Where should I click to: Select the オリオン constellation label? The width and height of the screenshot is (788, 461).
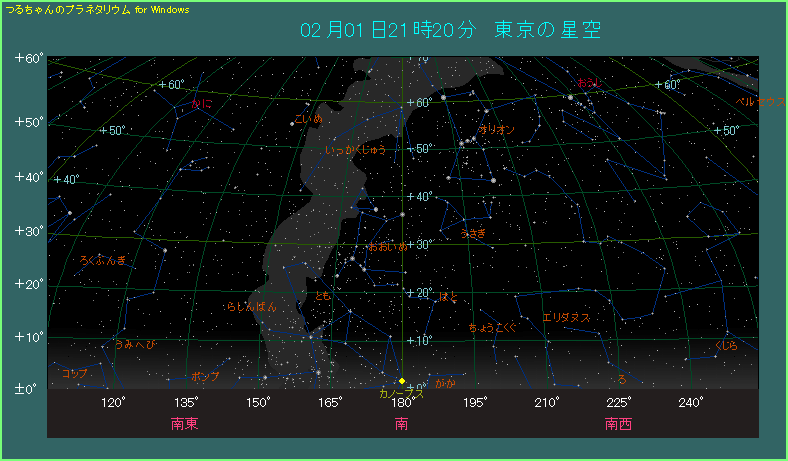(x=497, y=130)
